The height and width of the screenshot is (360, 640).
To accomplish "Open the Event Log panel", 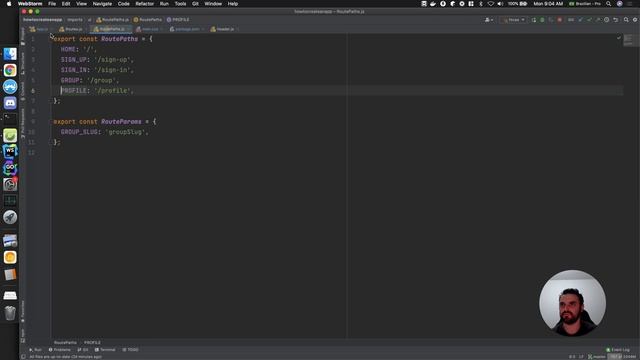I will coord(618,350).
